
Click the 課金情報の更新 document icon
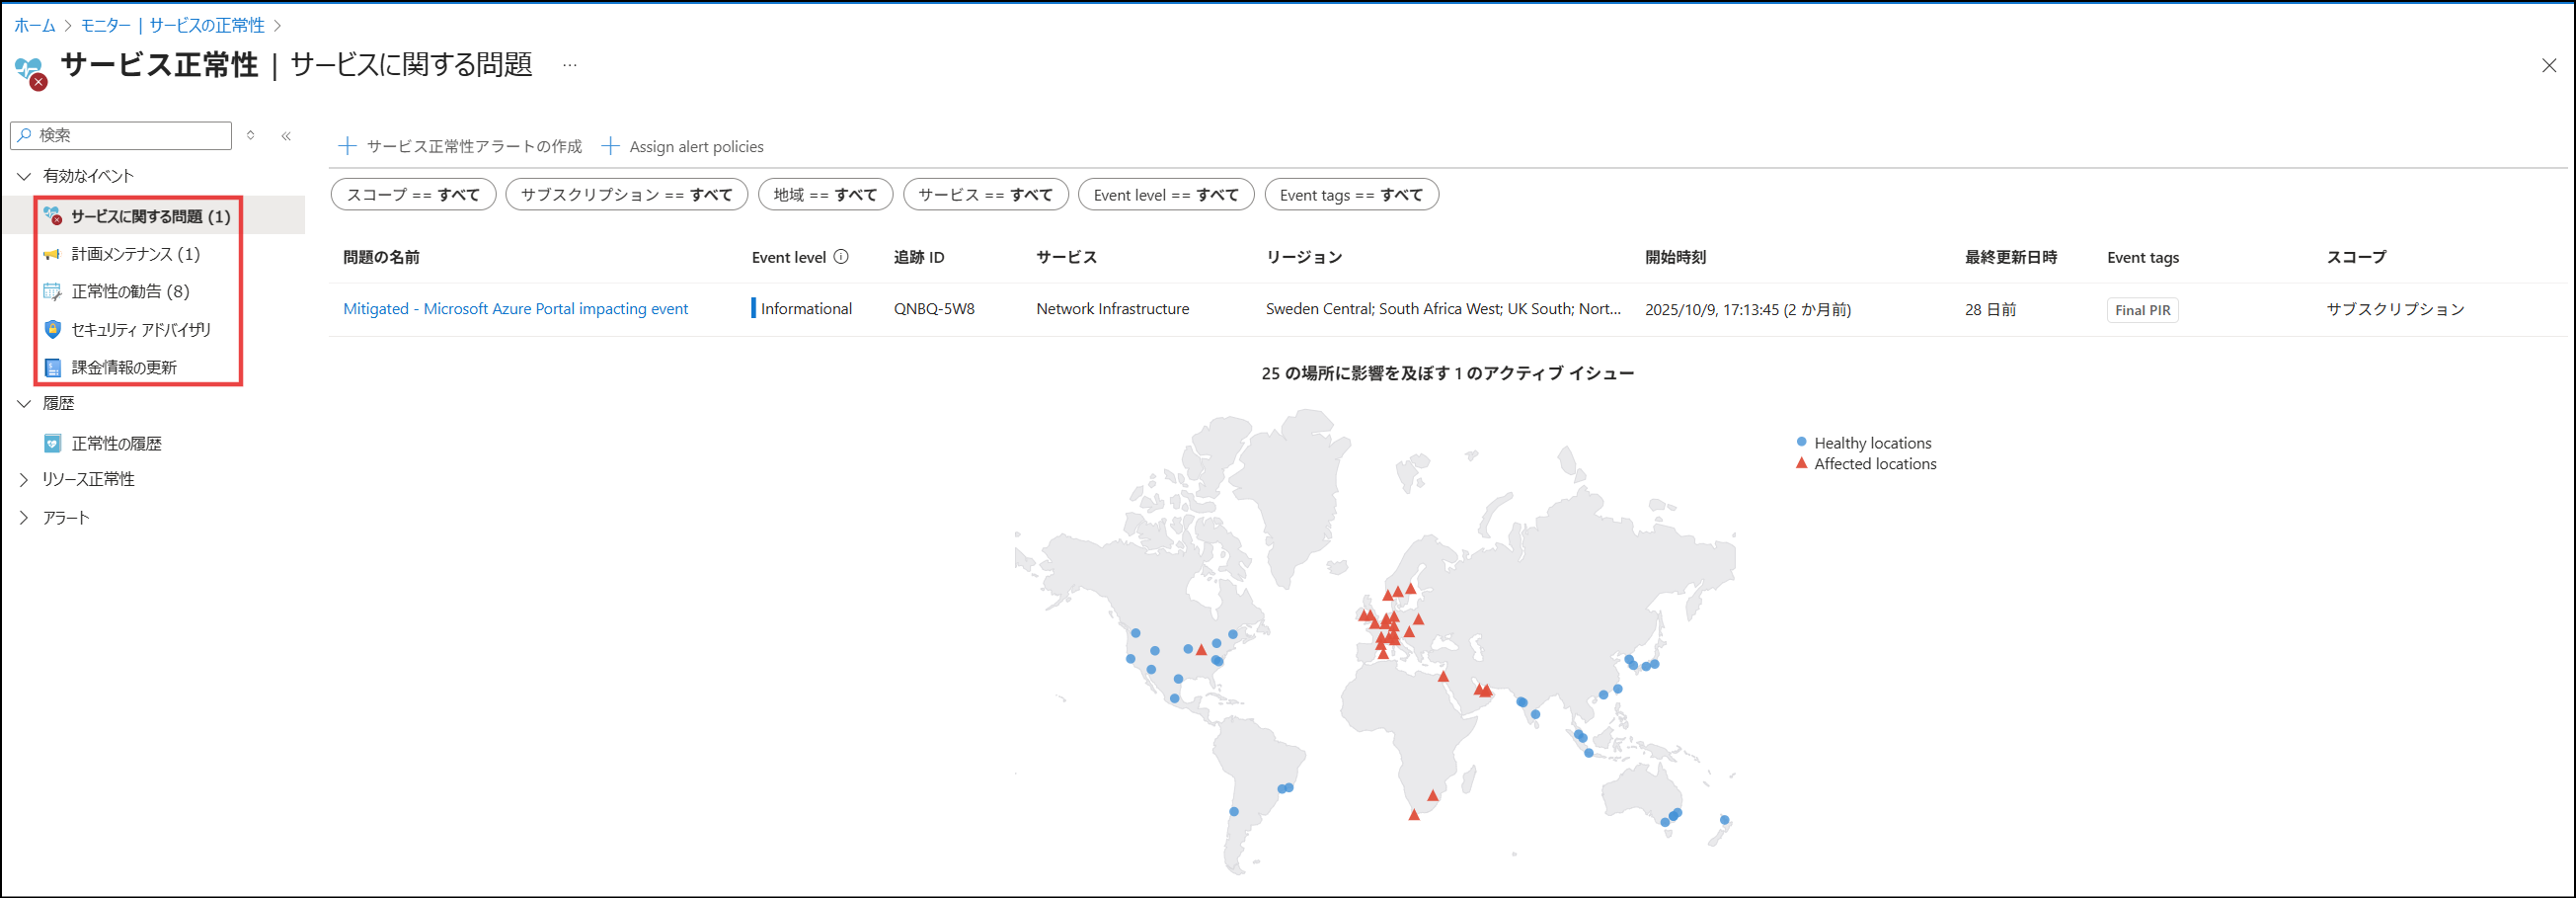coord(53,367)
